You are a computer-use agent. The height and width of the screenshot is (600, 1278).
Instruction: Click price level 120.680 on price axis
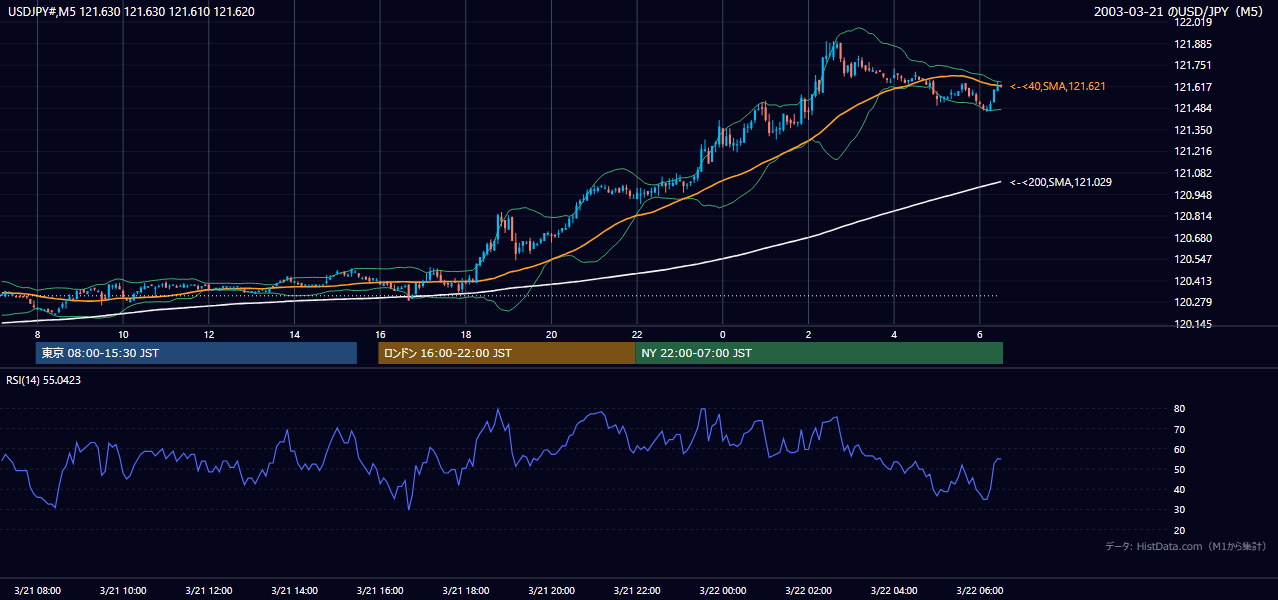pos(1194,238)
